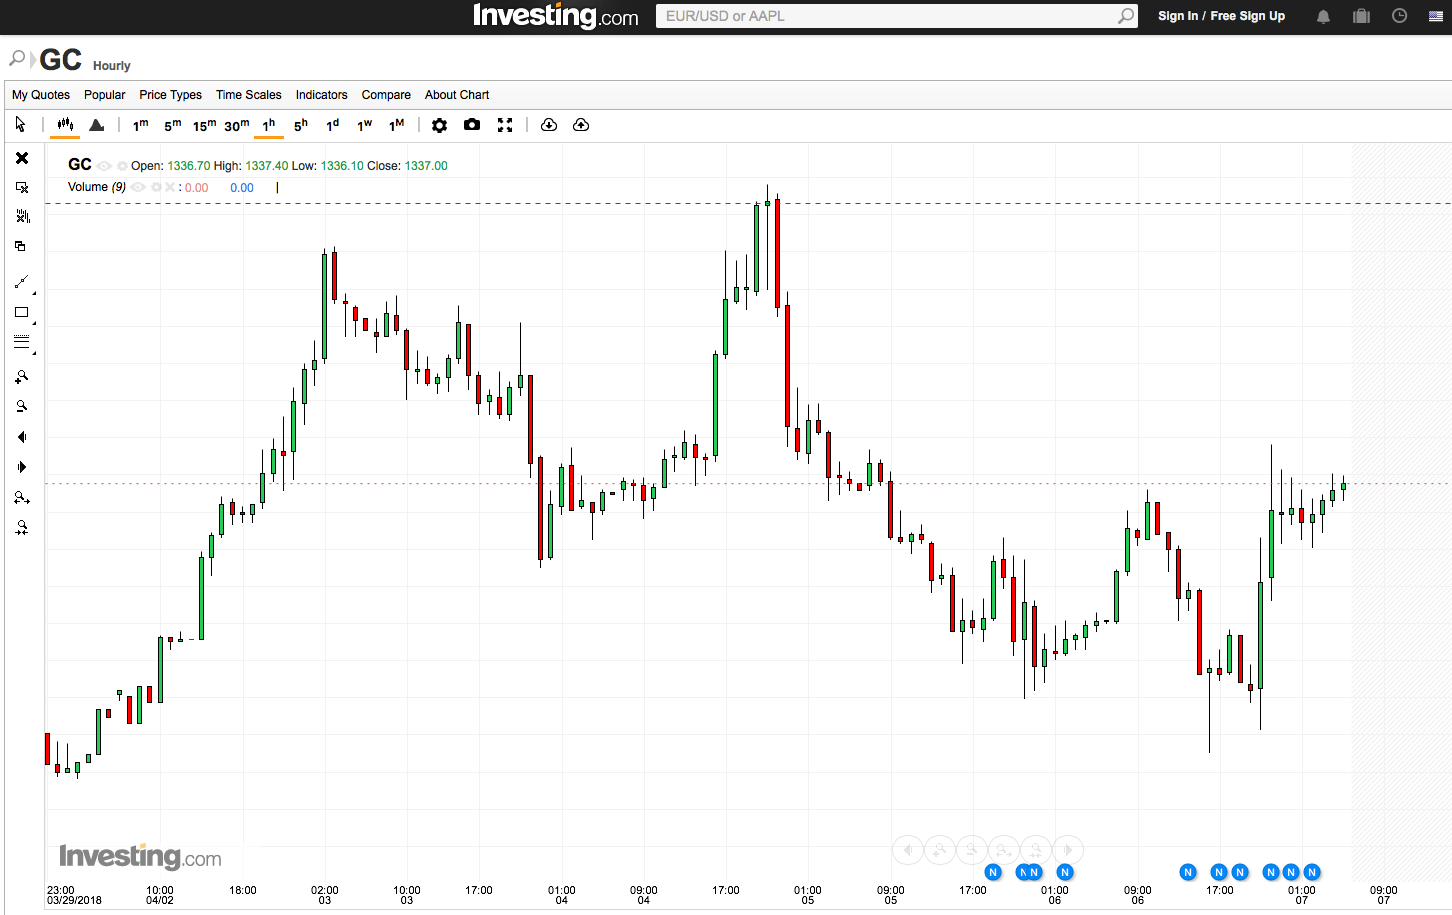Open the Indicators menu
1452x915 pixels.
(x=321, y=95)
